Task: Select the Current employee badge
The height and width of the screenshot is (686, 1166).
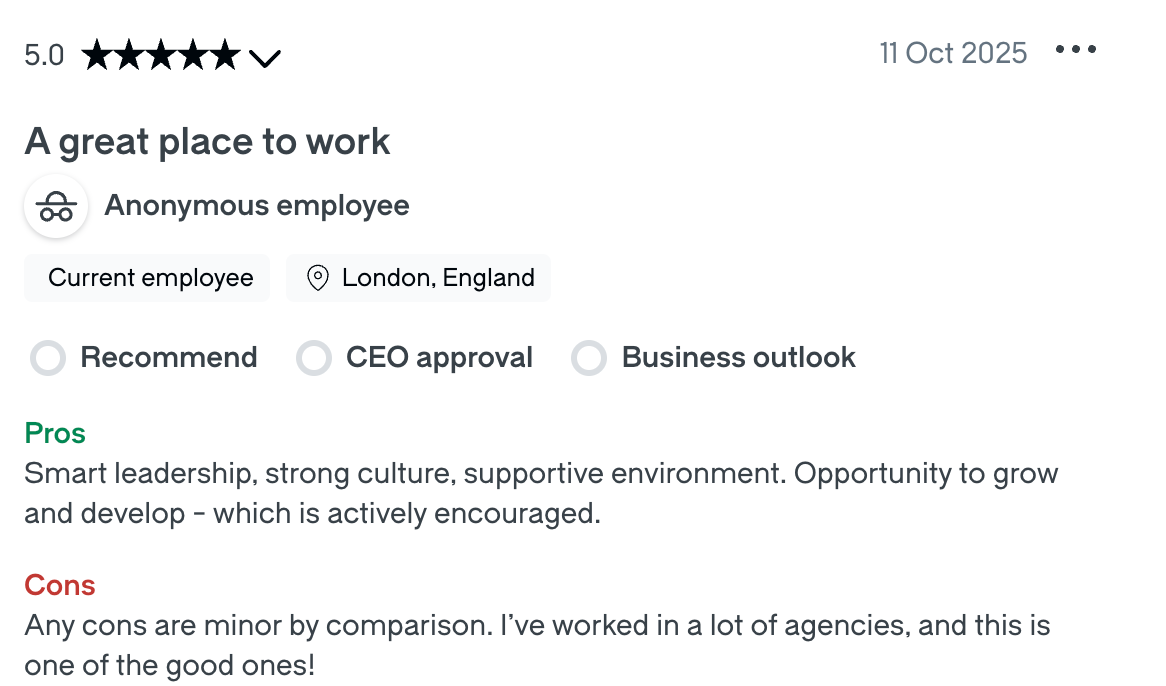Action: point(146,278)
